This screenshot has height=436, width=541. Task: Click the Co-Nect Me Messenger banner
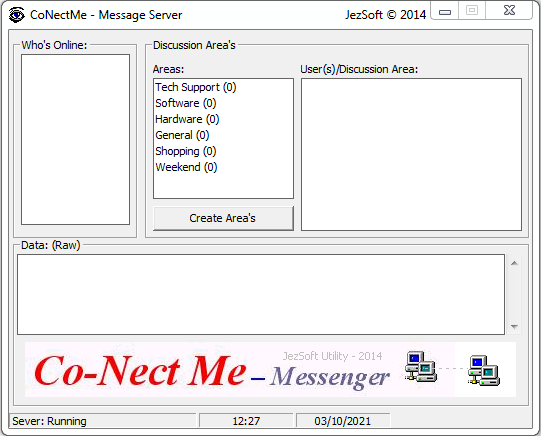click(270, 369)
